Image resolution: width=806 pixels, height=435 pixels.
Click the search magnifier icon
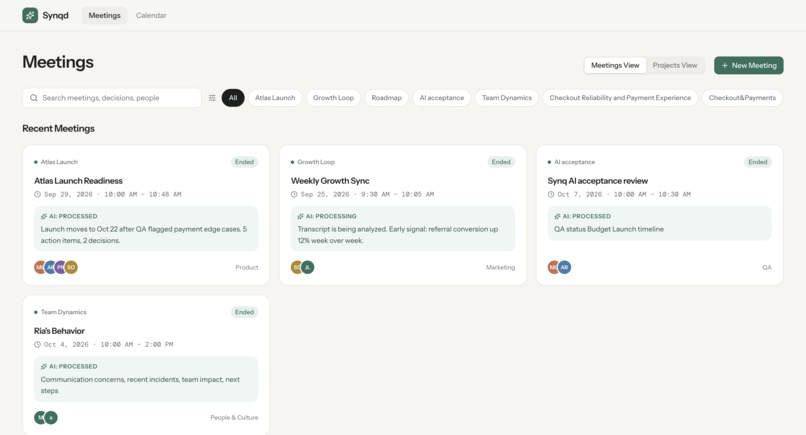(33, 98)
